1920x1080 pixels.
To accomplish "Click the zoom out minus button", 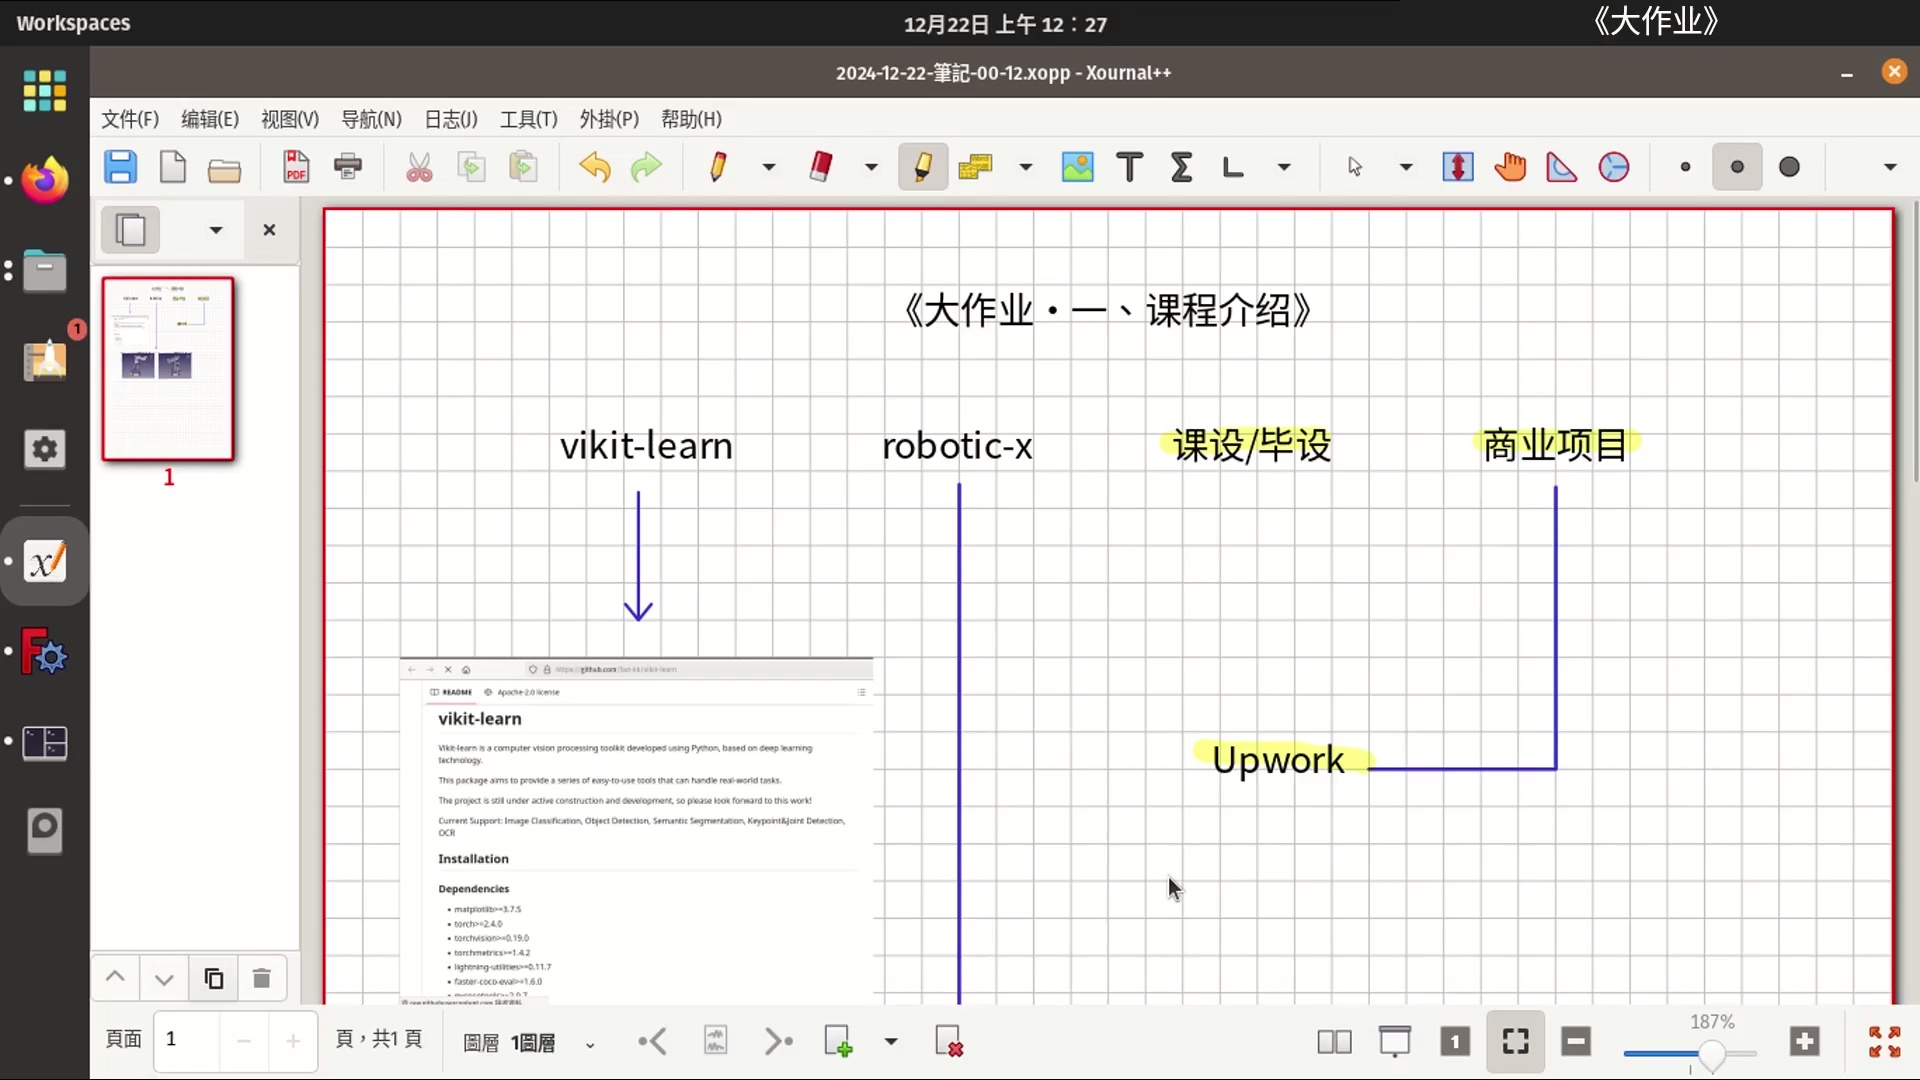I will click(1576, 1042).
